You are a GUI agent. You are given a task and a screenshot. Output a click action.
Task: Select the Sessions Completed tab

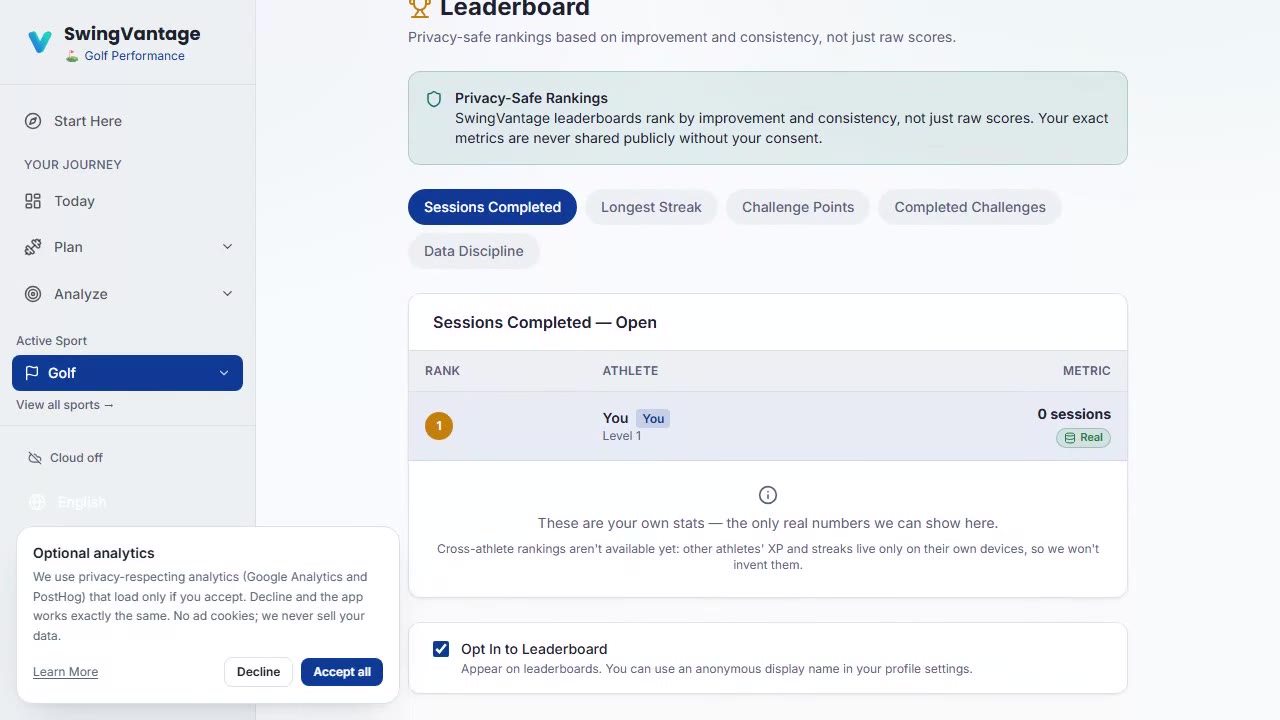pyautogui.click(x=492, y=207)
